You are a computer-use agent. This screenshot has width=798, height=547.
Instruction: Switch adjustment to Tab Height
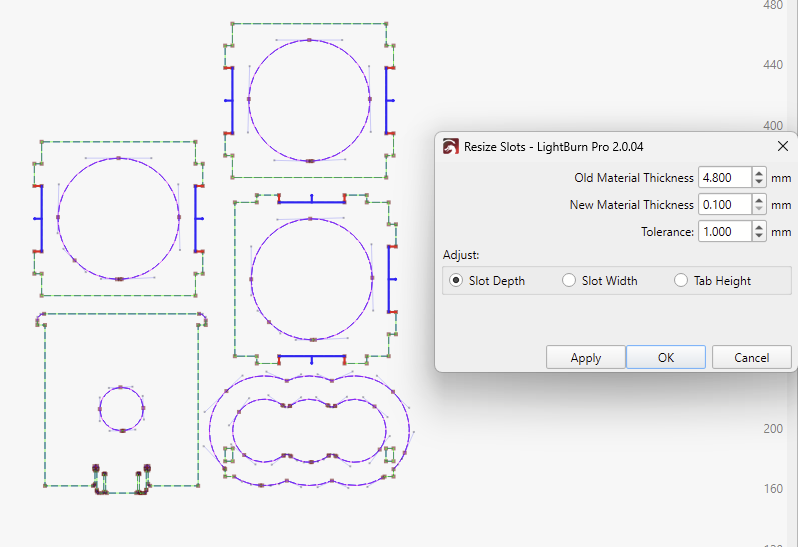coord(681,281)
